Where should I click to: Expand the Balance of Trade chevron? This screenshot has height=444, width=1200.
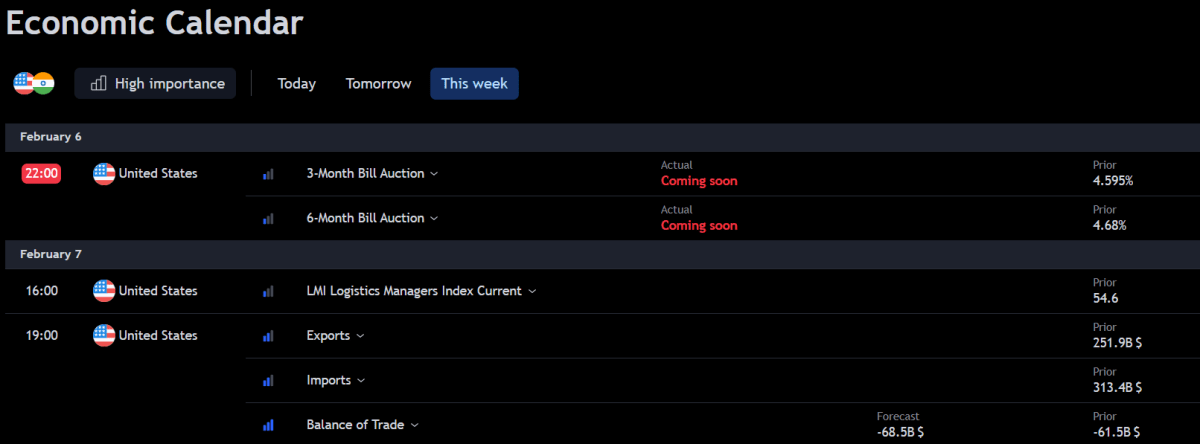coord(414,425)
